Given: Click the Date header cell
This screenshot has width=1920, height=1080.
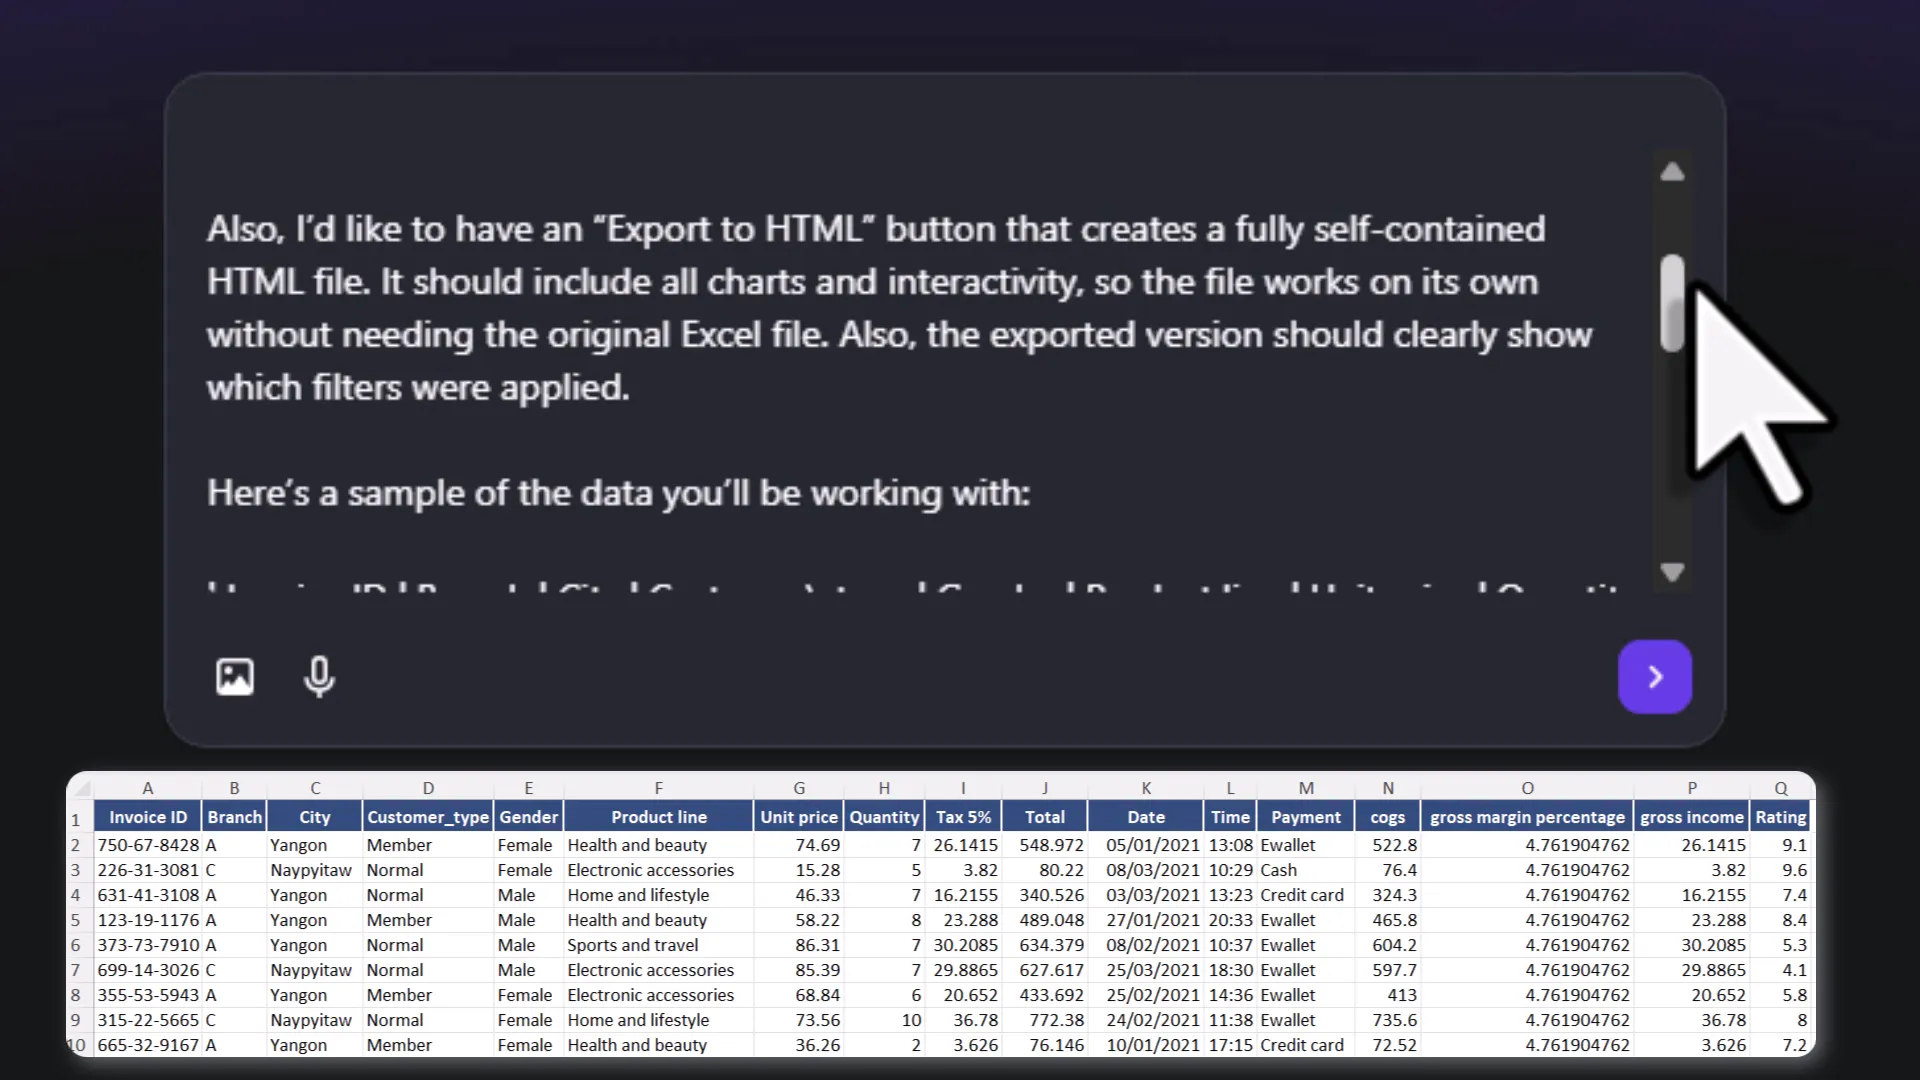Looking at the screenshot, I should click(x=1145, y=816).
